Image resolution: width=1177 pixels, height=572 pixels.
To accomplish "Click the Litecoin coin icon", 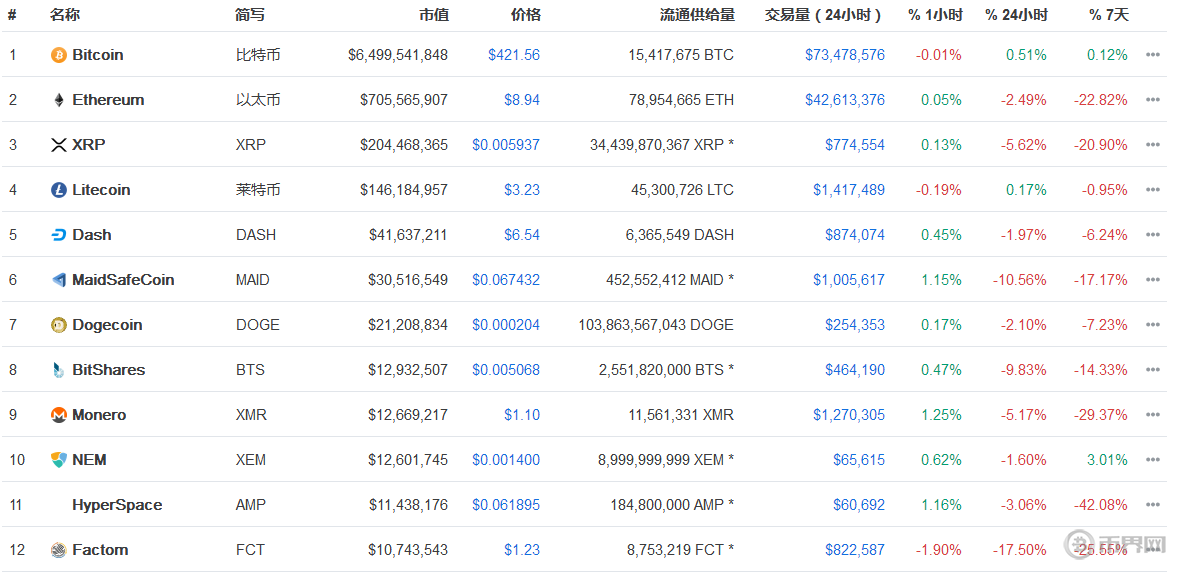I will (59, 190).
